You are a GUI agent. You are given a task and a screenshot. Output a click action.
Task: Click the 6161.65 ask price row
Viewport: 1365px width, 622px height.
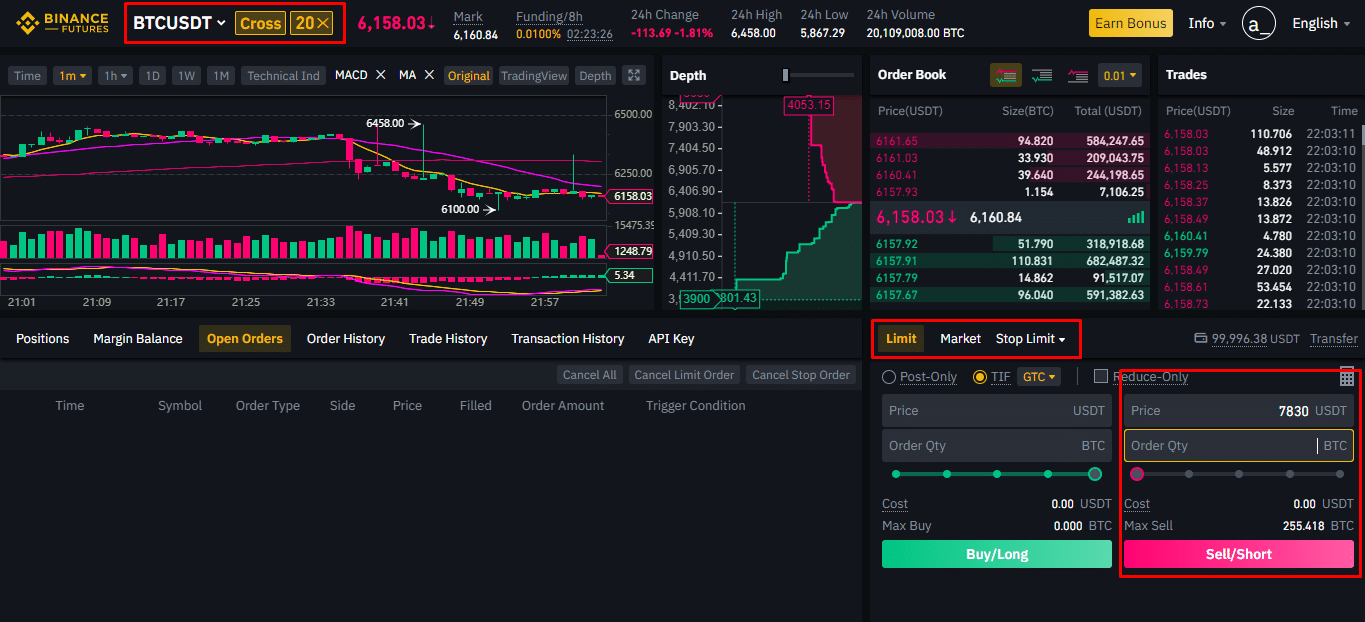(1009, 141)
